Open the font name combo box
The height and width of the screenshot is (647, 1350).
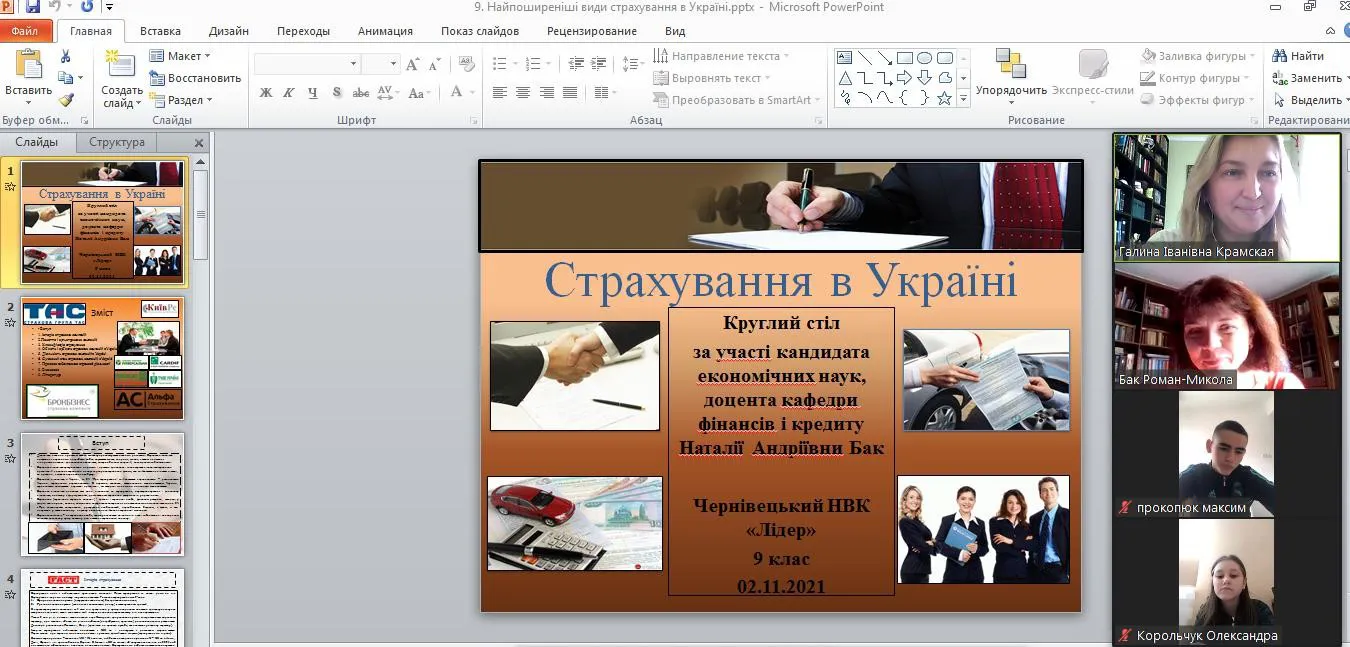(x=307, y=64)
